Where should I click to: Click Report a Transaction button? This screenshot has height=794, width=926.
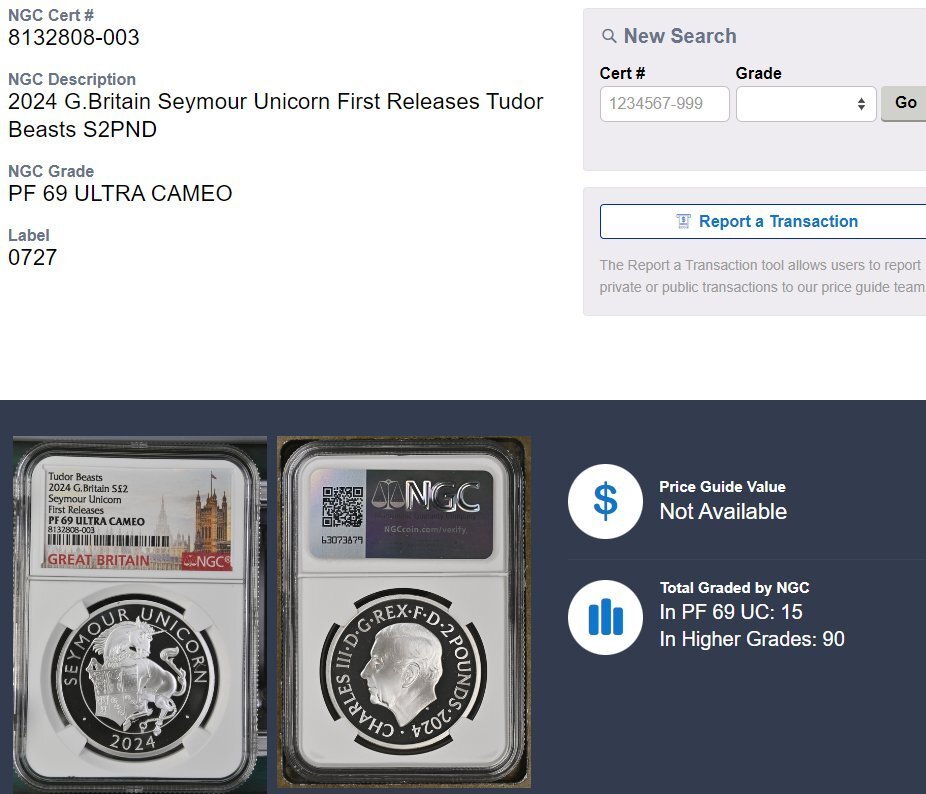[763, 222]
